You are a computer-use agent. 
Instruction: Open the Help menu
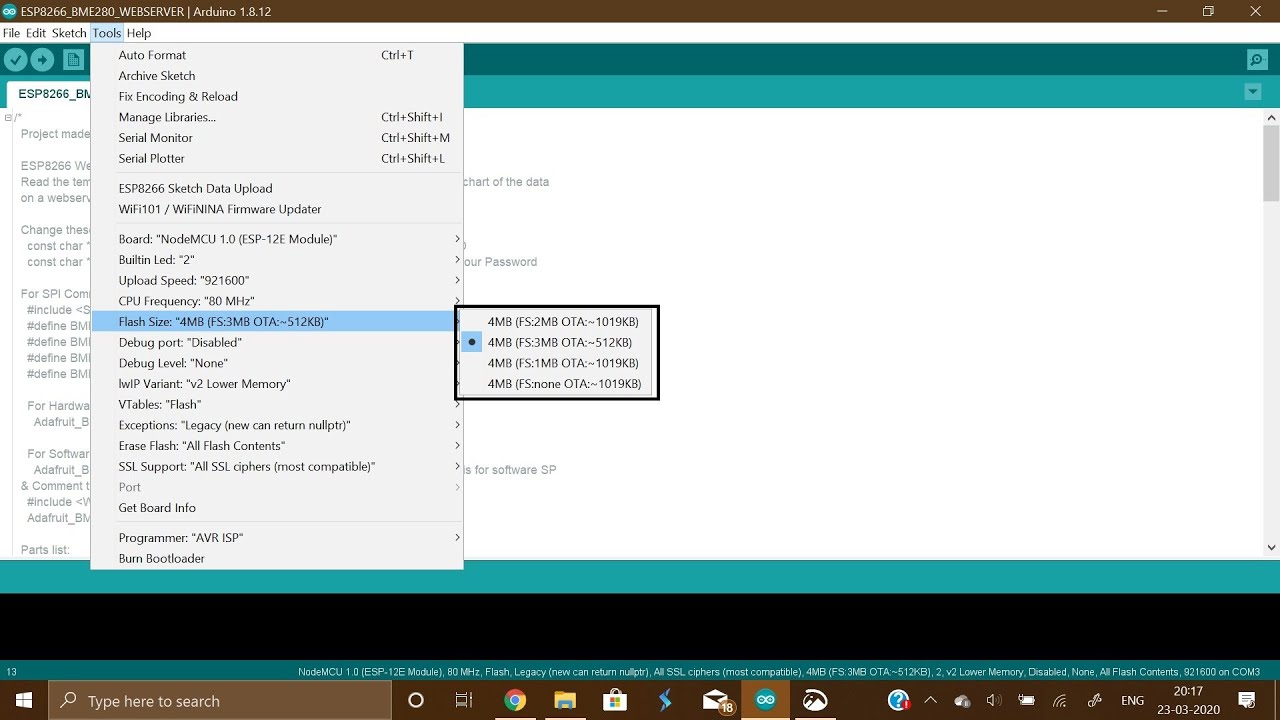139,33
